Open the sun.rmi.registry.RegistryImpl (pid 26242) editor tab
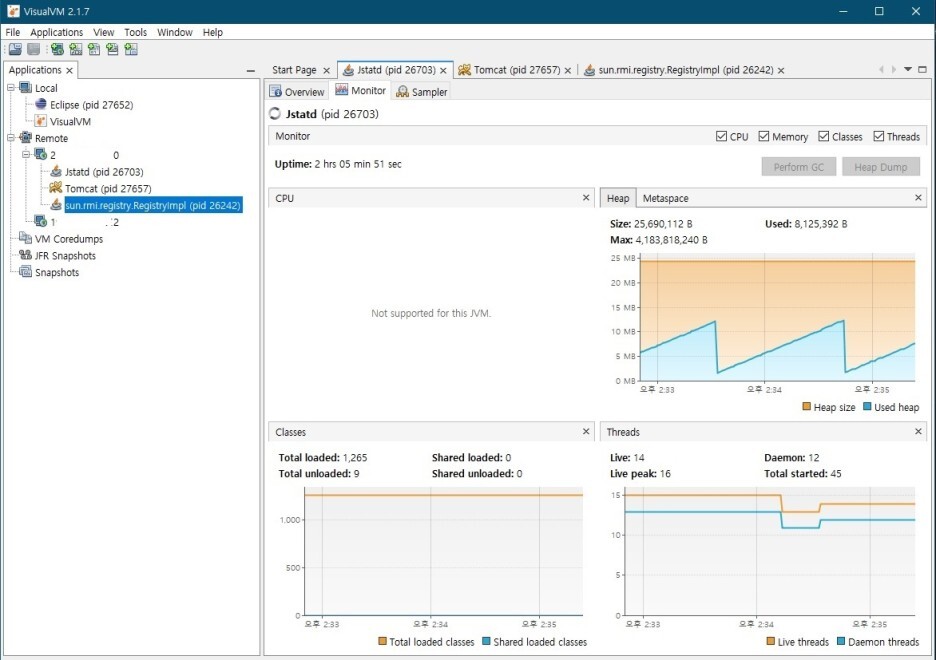The height and width of the screenshot is (660, 936). pyautogui.click(x=685, y=70)
